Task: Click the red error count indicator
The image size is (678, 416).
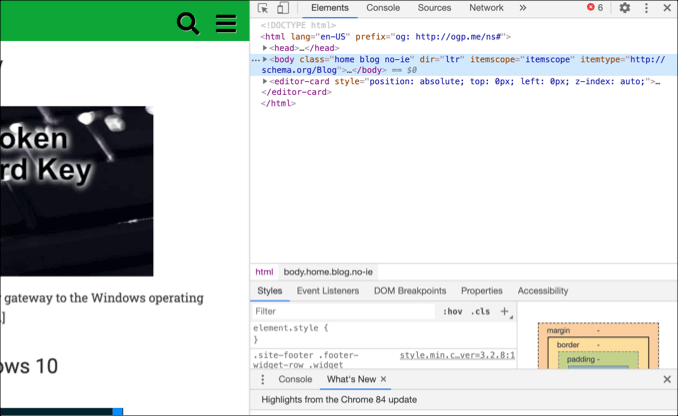Action: tap(594, 8)
